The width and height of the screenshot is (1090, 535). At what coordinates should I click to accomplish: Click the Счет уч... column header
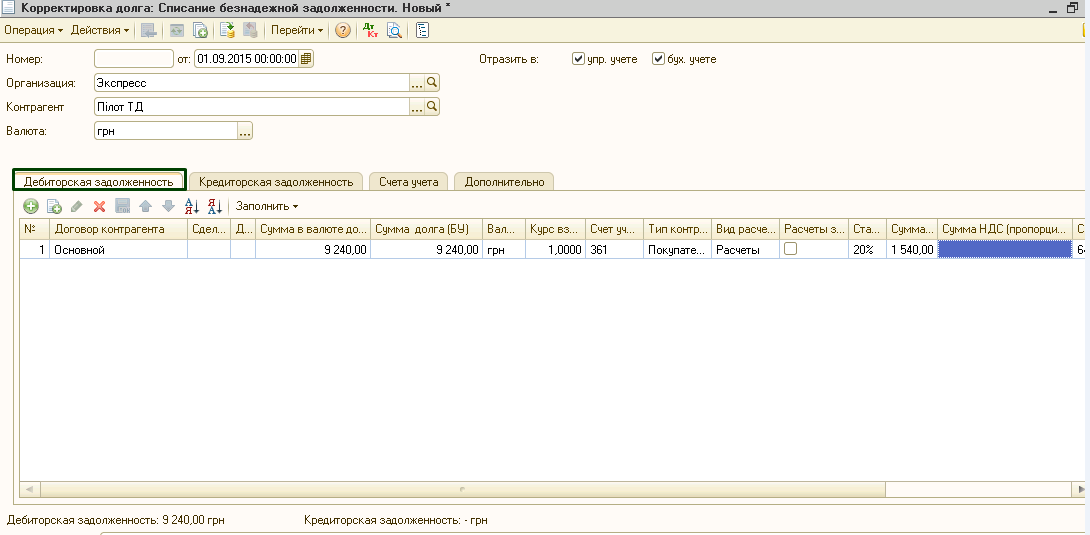pos(613,229)
